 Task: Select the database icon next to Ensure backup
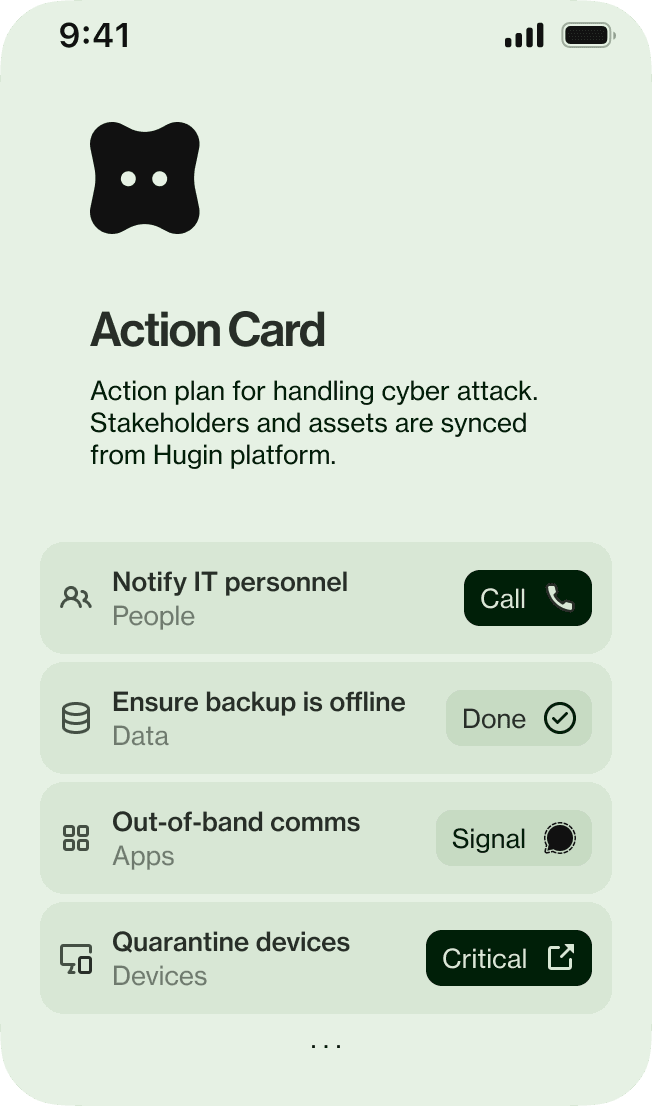coord(76,718)
